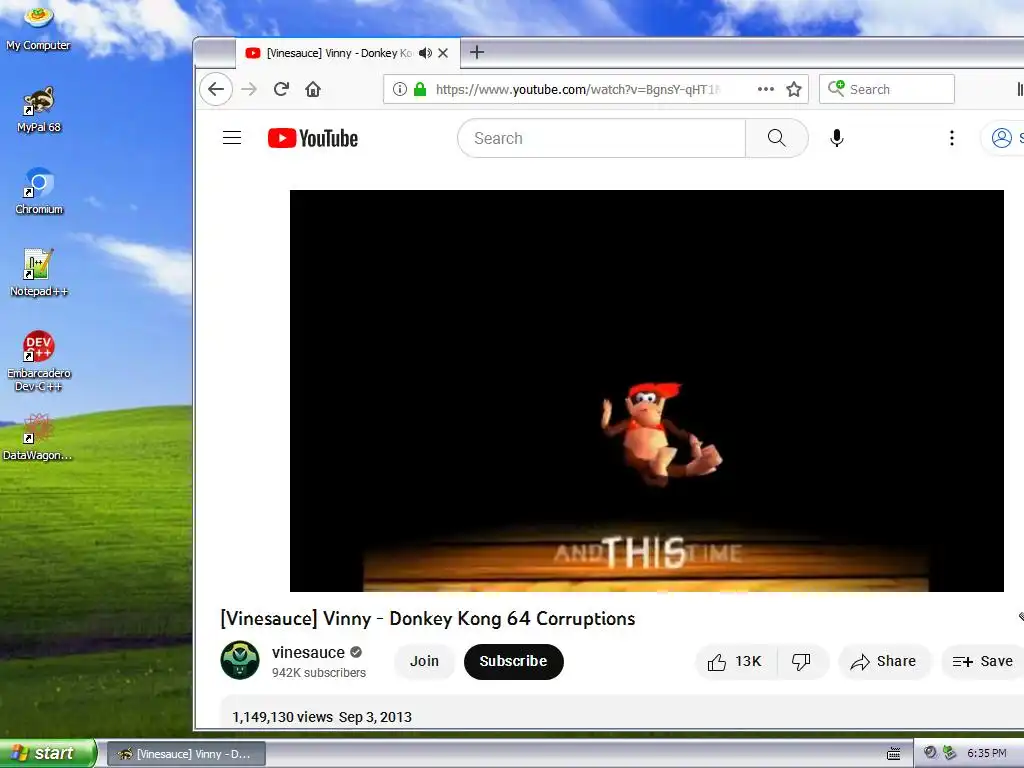View connection security via the green padlock
Image resolution: width=1024 pixels, height=768 pixels.
tap(420, 89)
